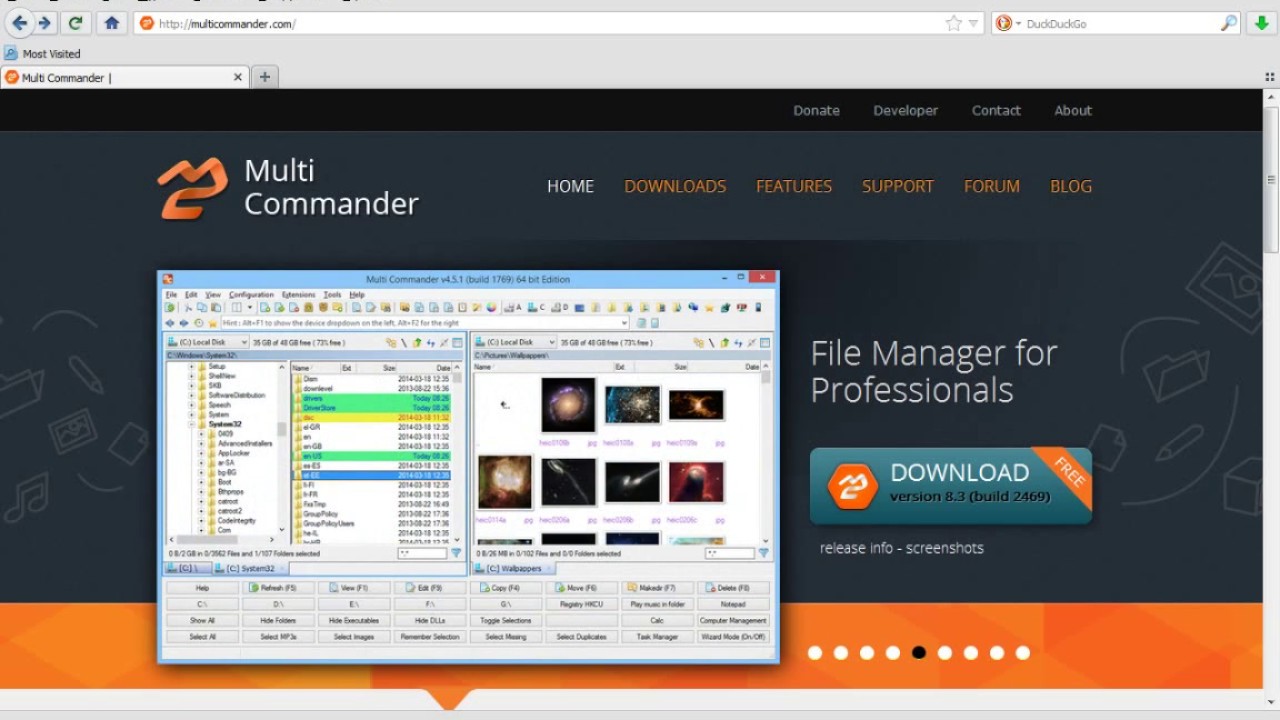Click the Multi Commander screenshot slide image
This screenshot has height=720, width=1280.
(468, 466)
